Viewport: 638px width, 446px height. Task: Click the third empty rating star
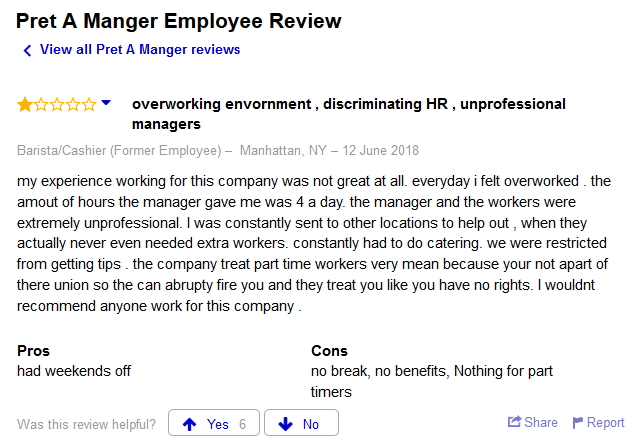[x=57, y=103]
